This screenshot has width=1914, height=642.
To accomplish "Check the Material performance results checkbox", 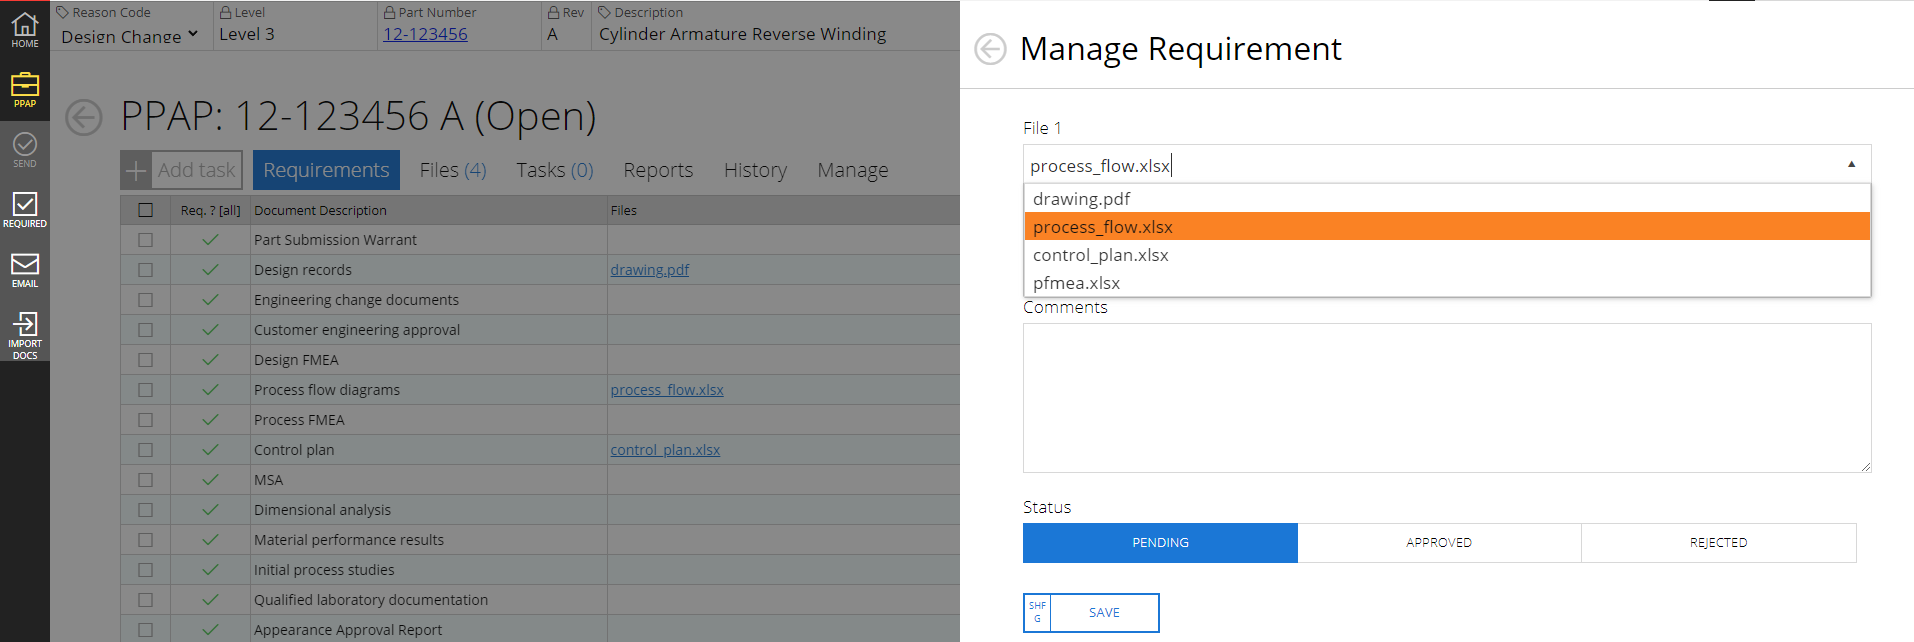I will 146,540.
